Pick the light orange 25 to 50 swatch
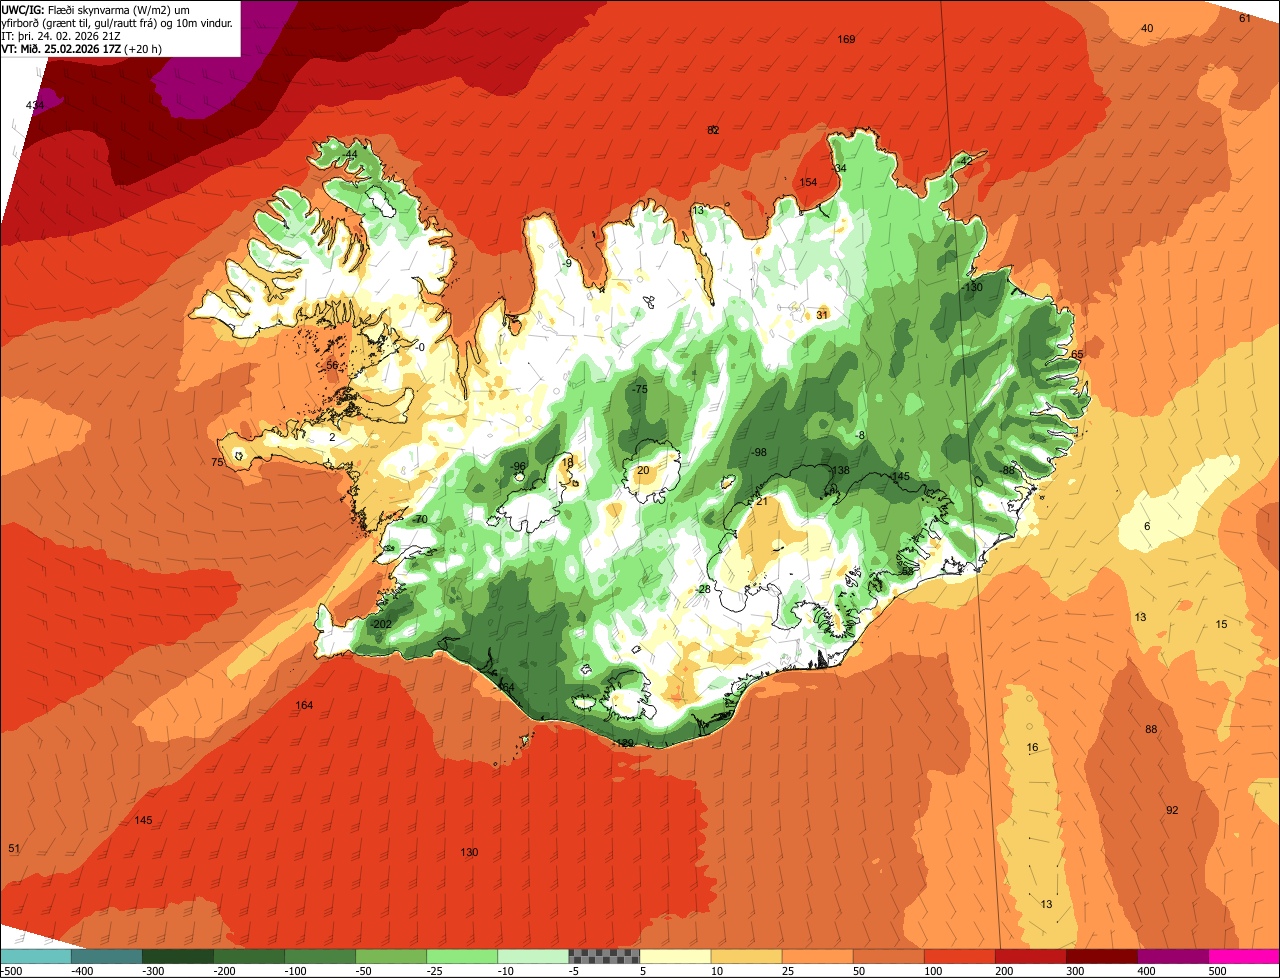The image size is (1280, 978). pyautogui.click(x=817, y=956)
